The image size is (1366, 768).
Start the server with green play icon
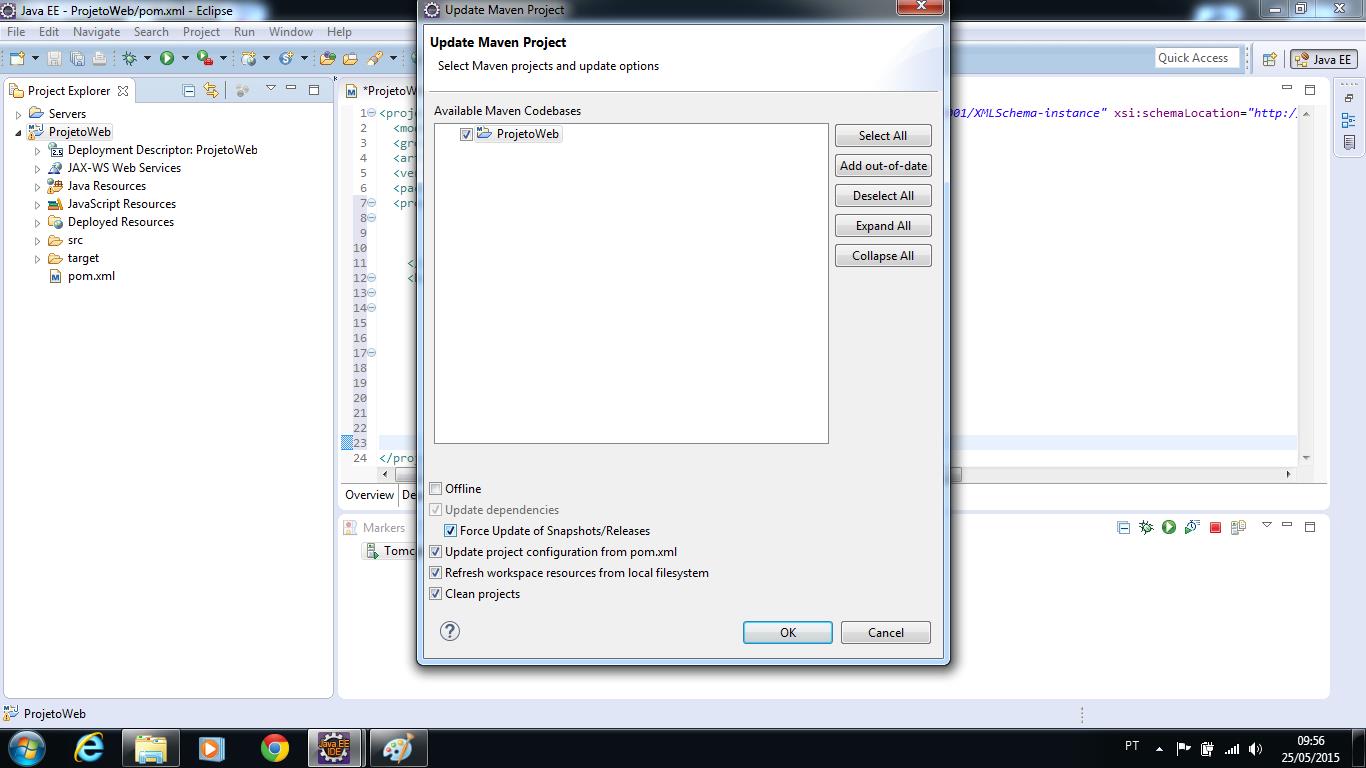tap(1168, 527)
